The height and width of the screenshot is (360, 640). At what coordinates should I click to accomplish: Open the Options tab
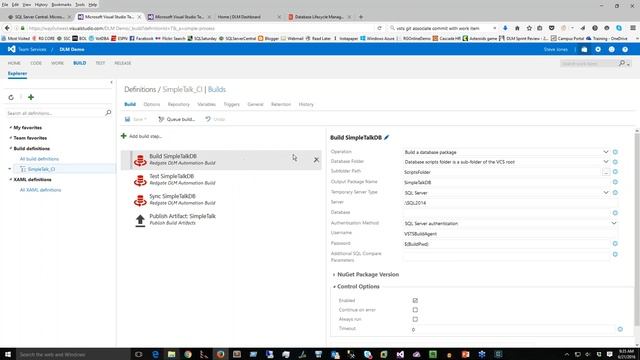152,104
